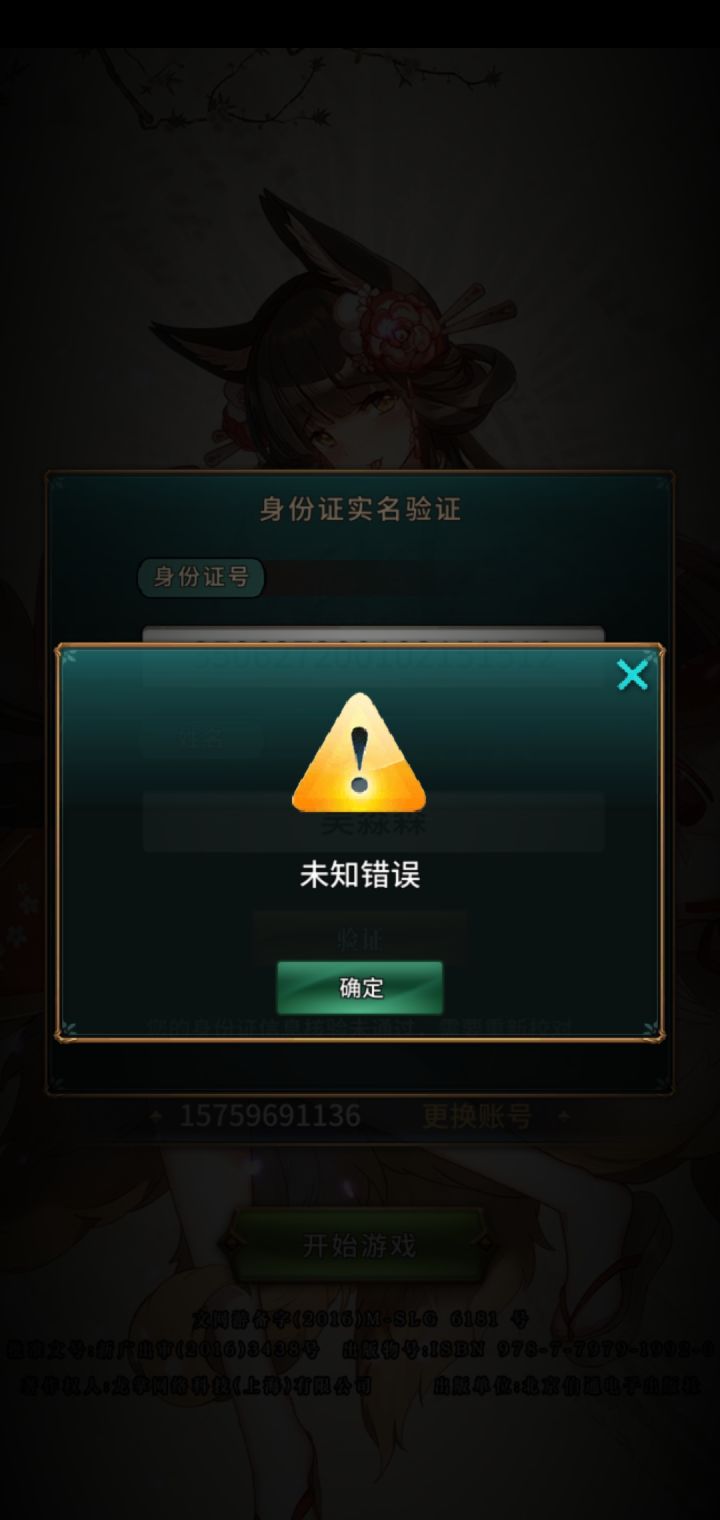Close the error dialog with the X
The width and height of the screenshot is (720, 1520).
coord(632,675)
